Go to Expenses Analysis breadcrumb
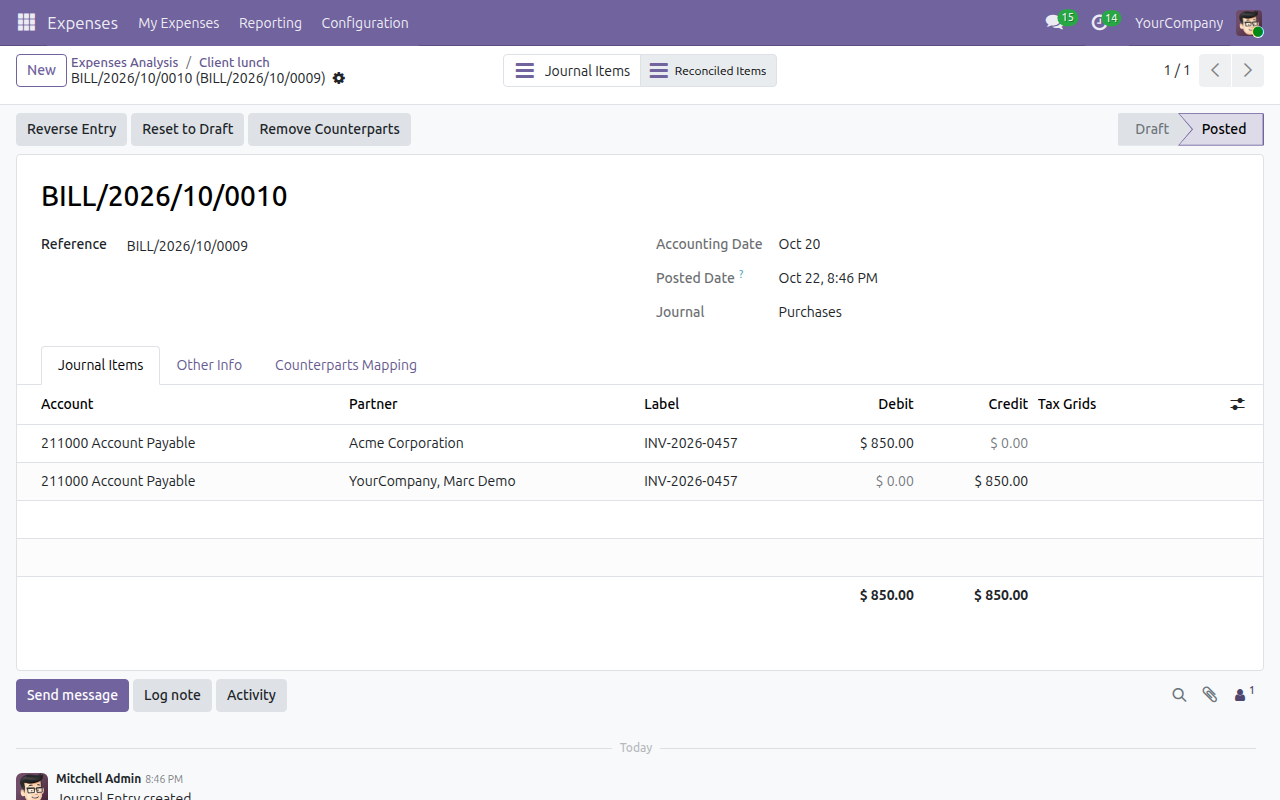Screen dimensions: 1280x800 125,62
